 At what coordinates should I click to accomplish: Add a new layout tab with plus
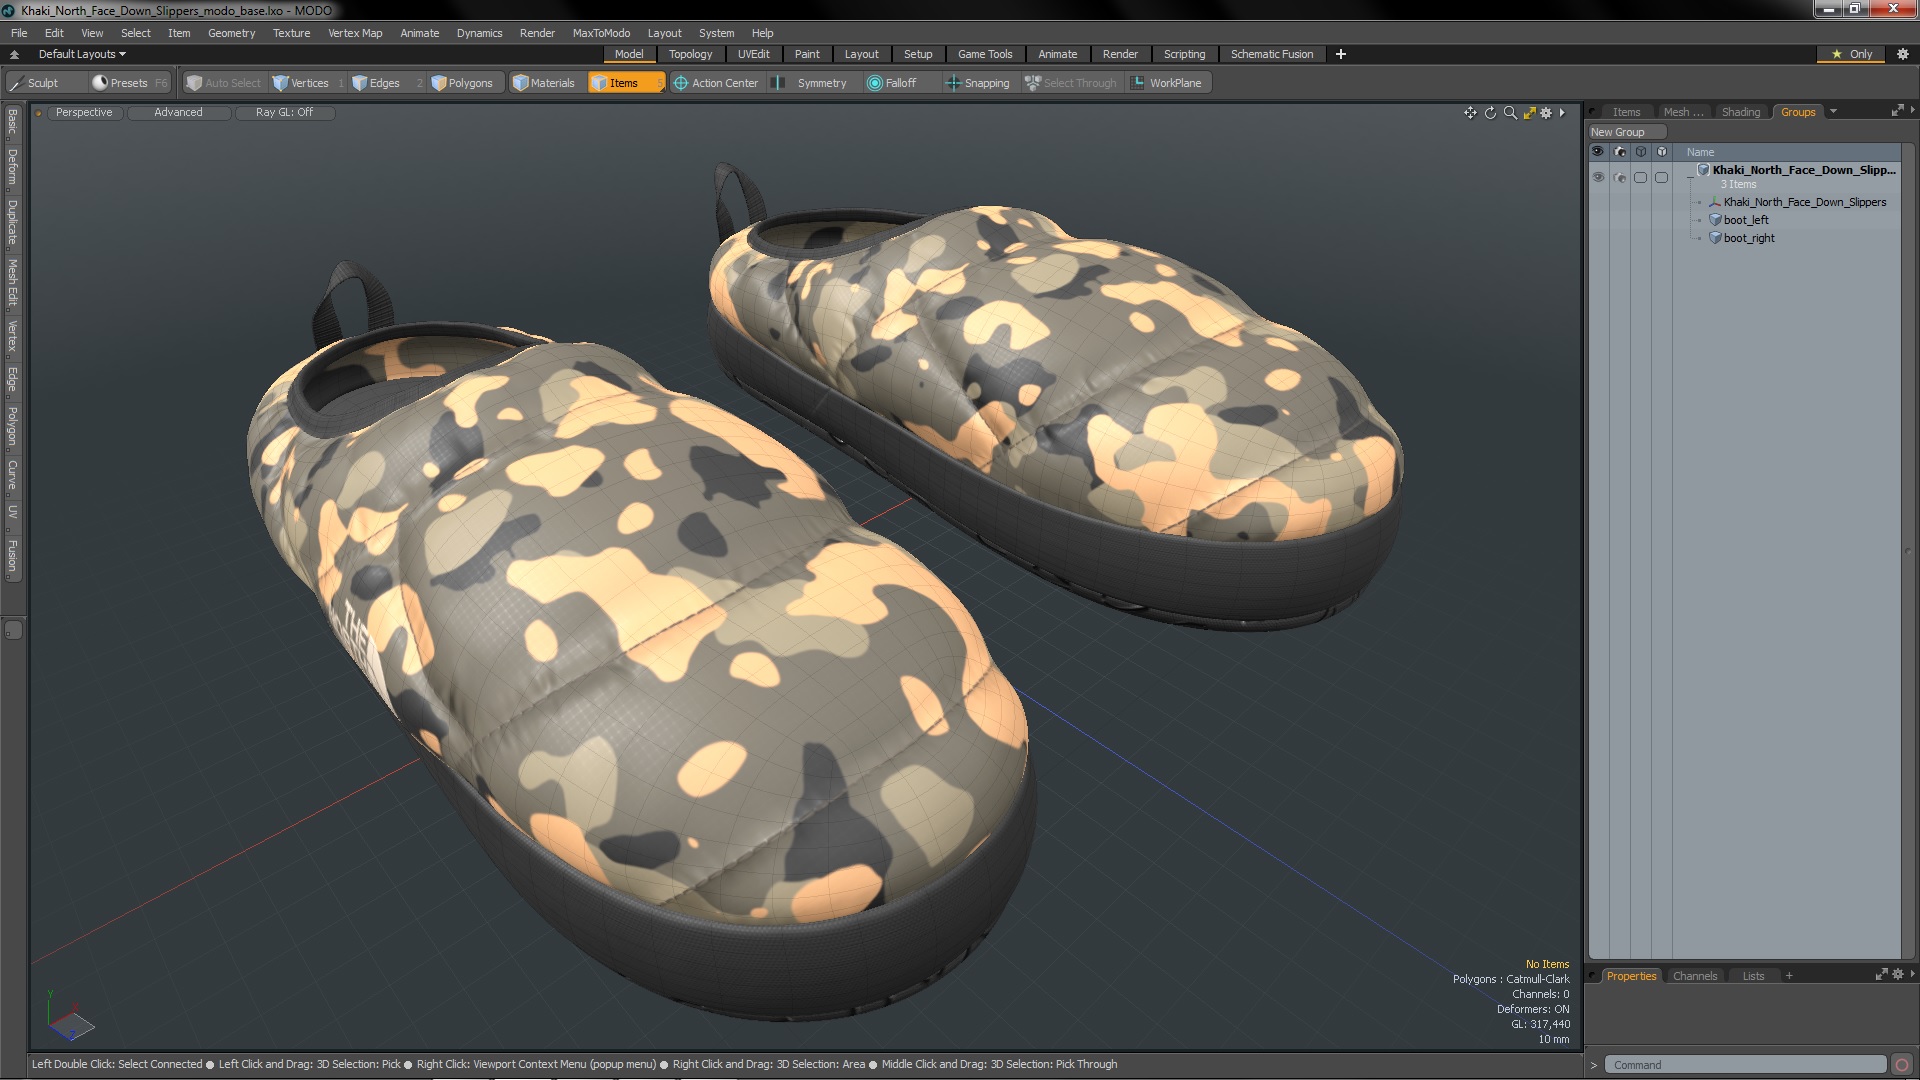coord(1340,54)
